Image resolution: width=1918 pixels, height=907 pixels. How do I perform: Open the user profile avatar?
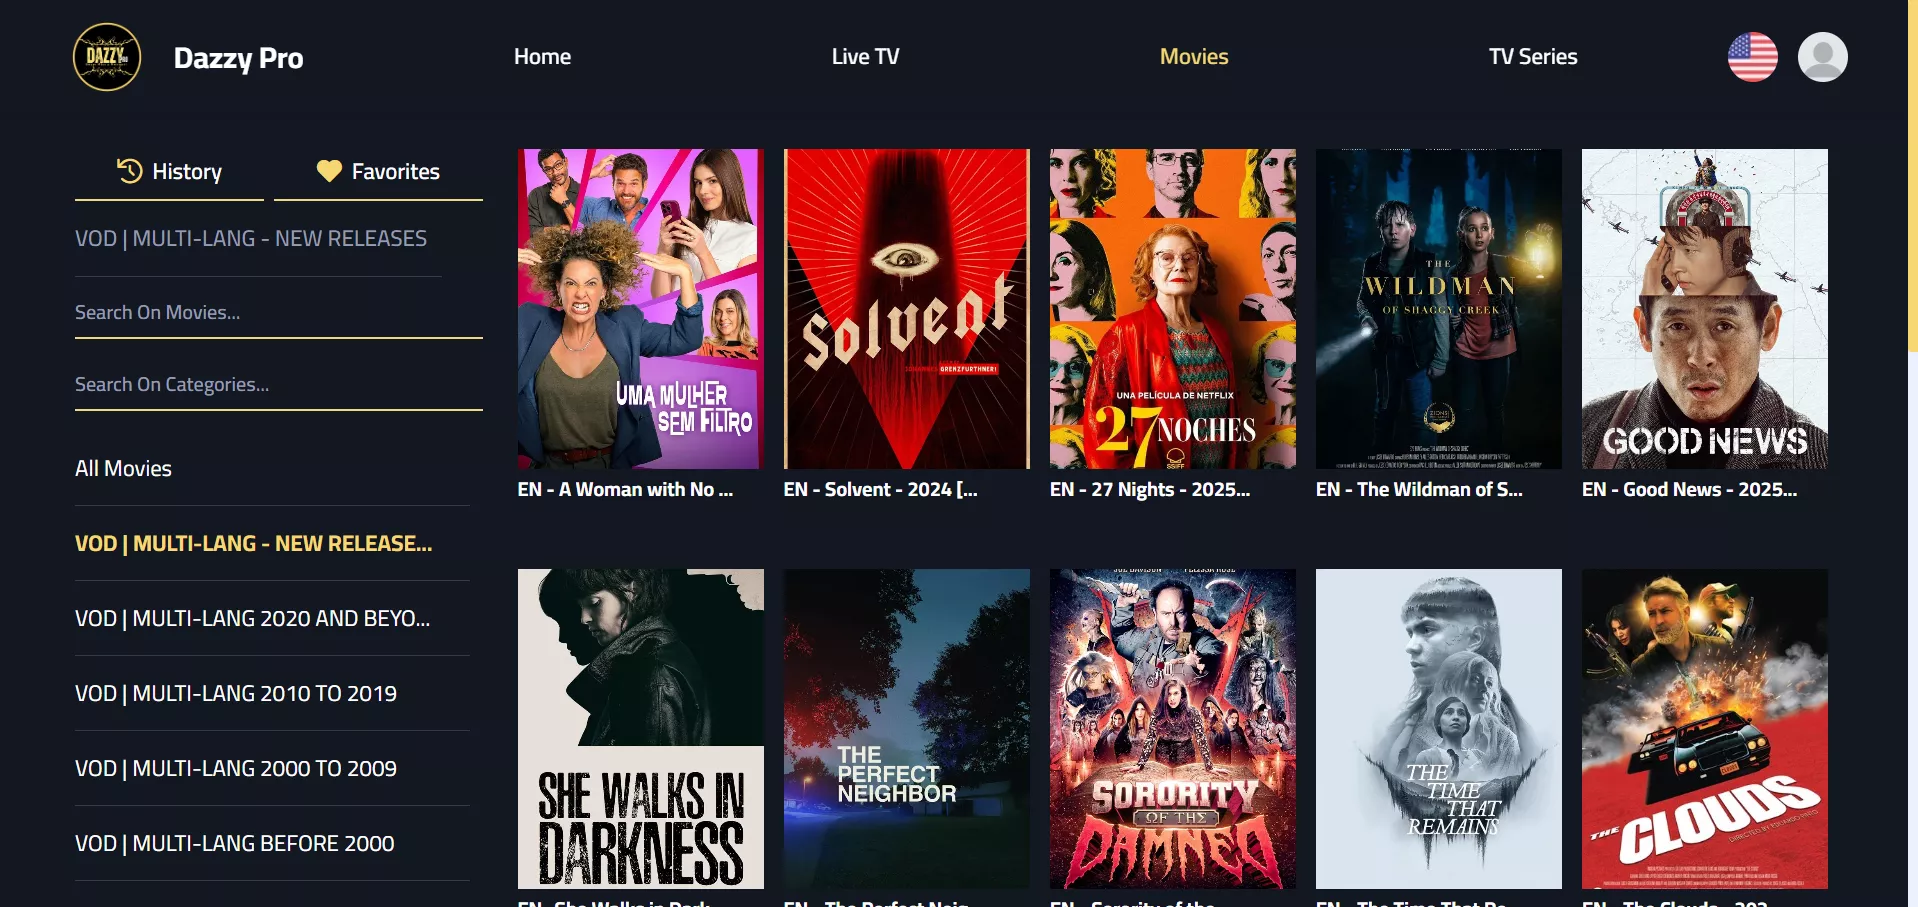point(1822,57)
